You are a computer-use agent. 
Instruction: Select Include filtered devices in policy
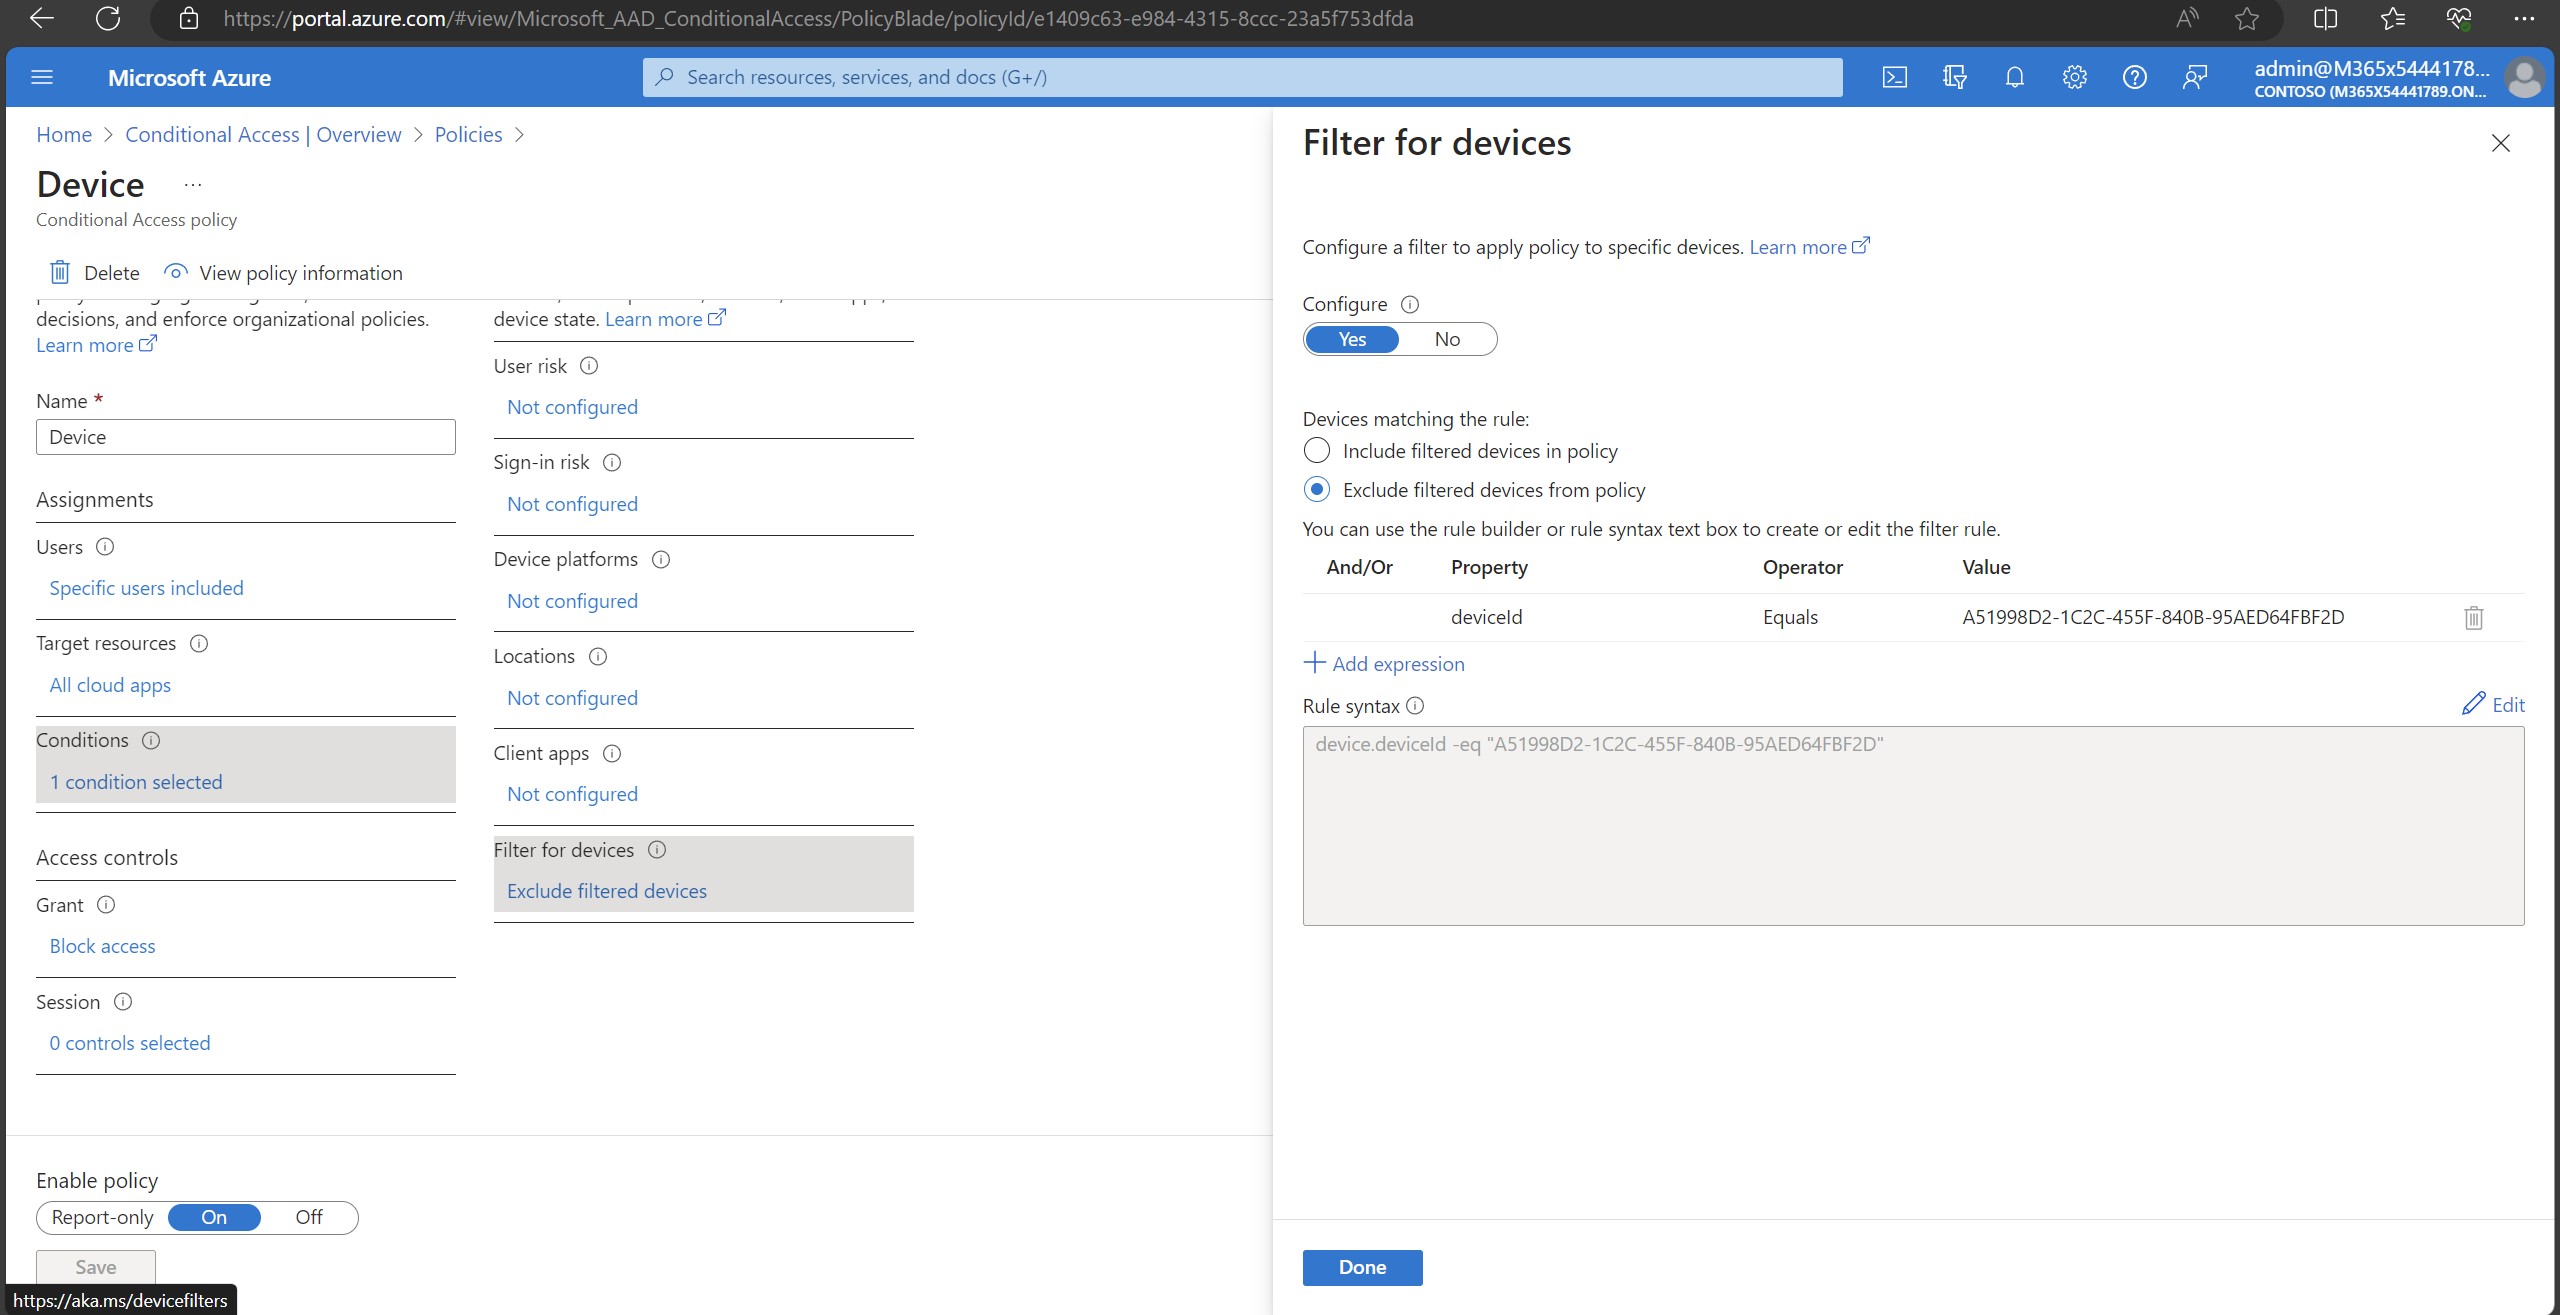[1317, 451]
